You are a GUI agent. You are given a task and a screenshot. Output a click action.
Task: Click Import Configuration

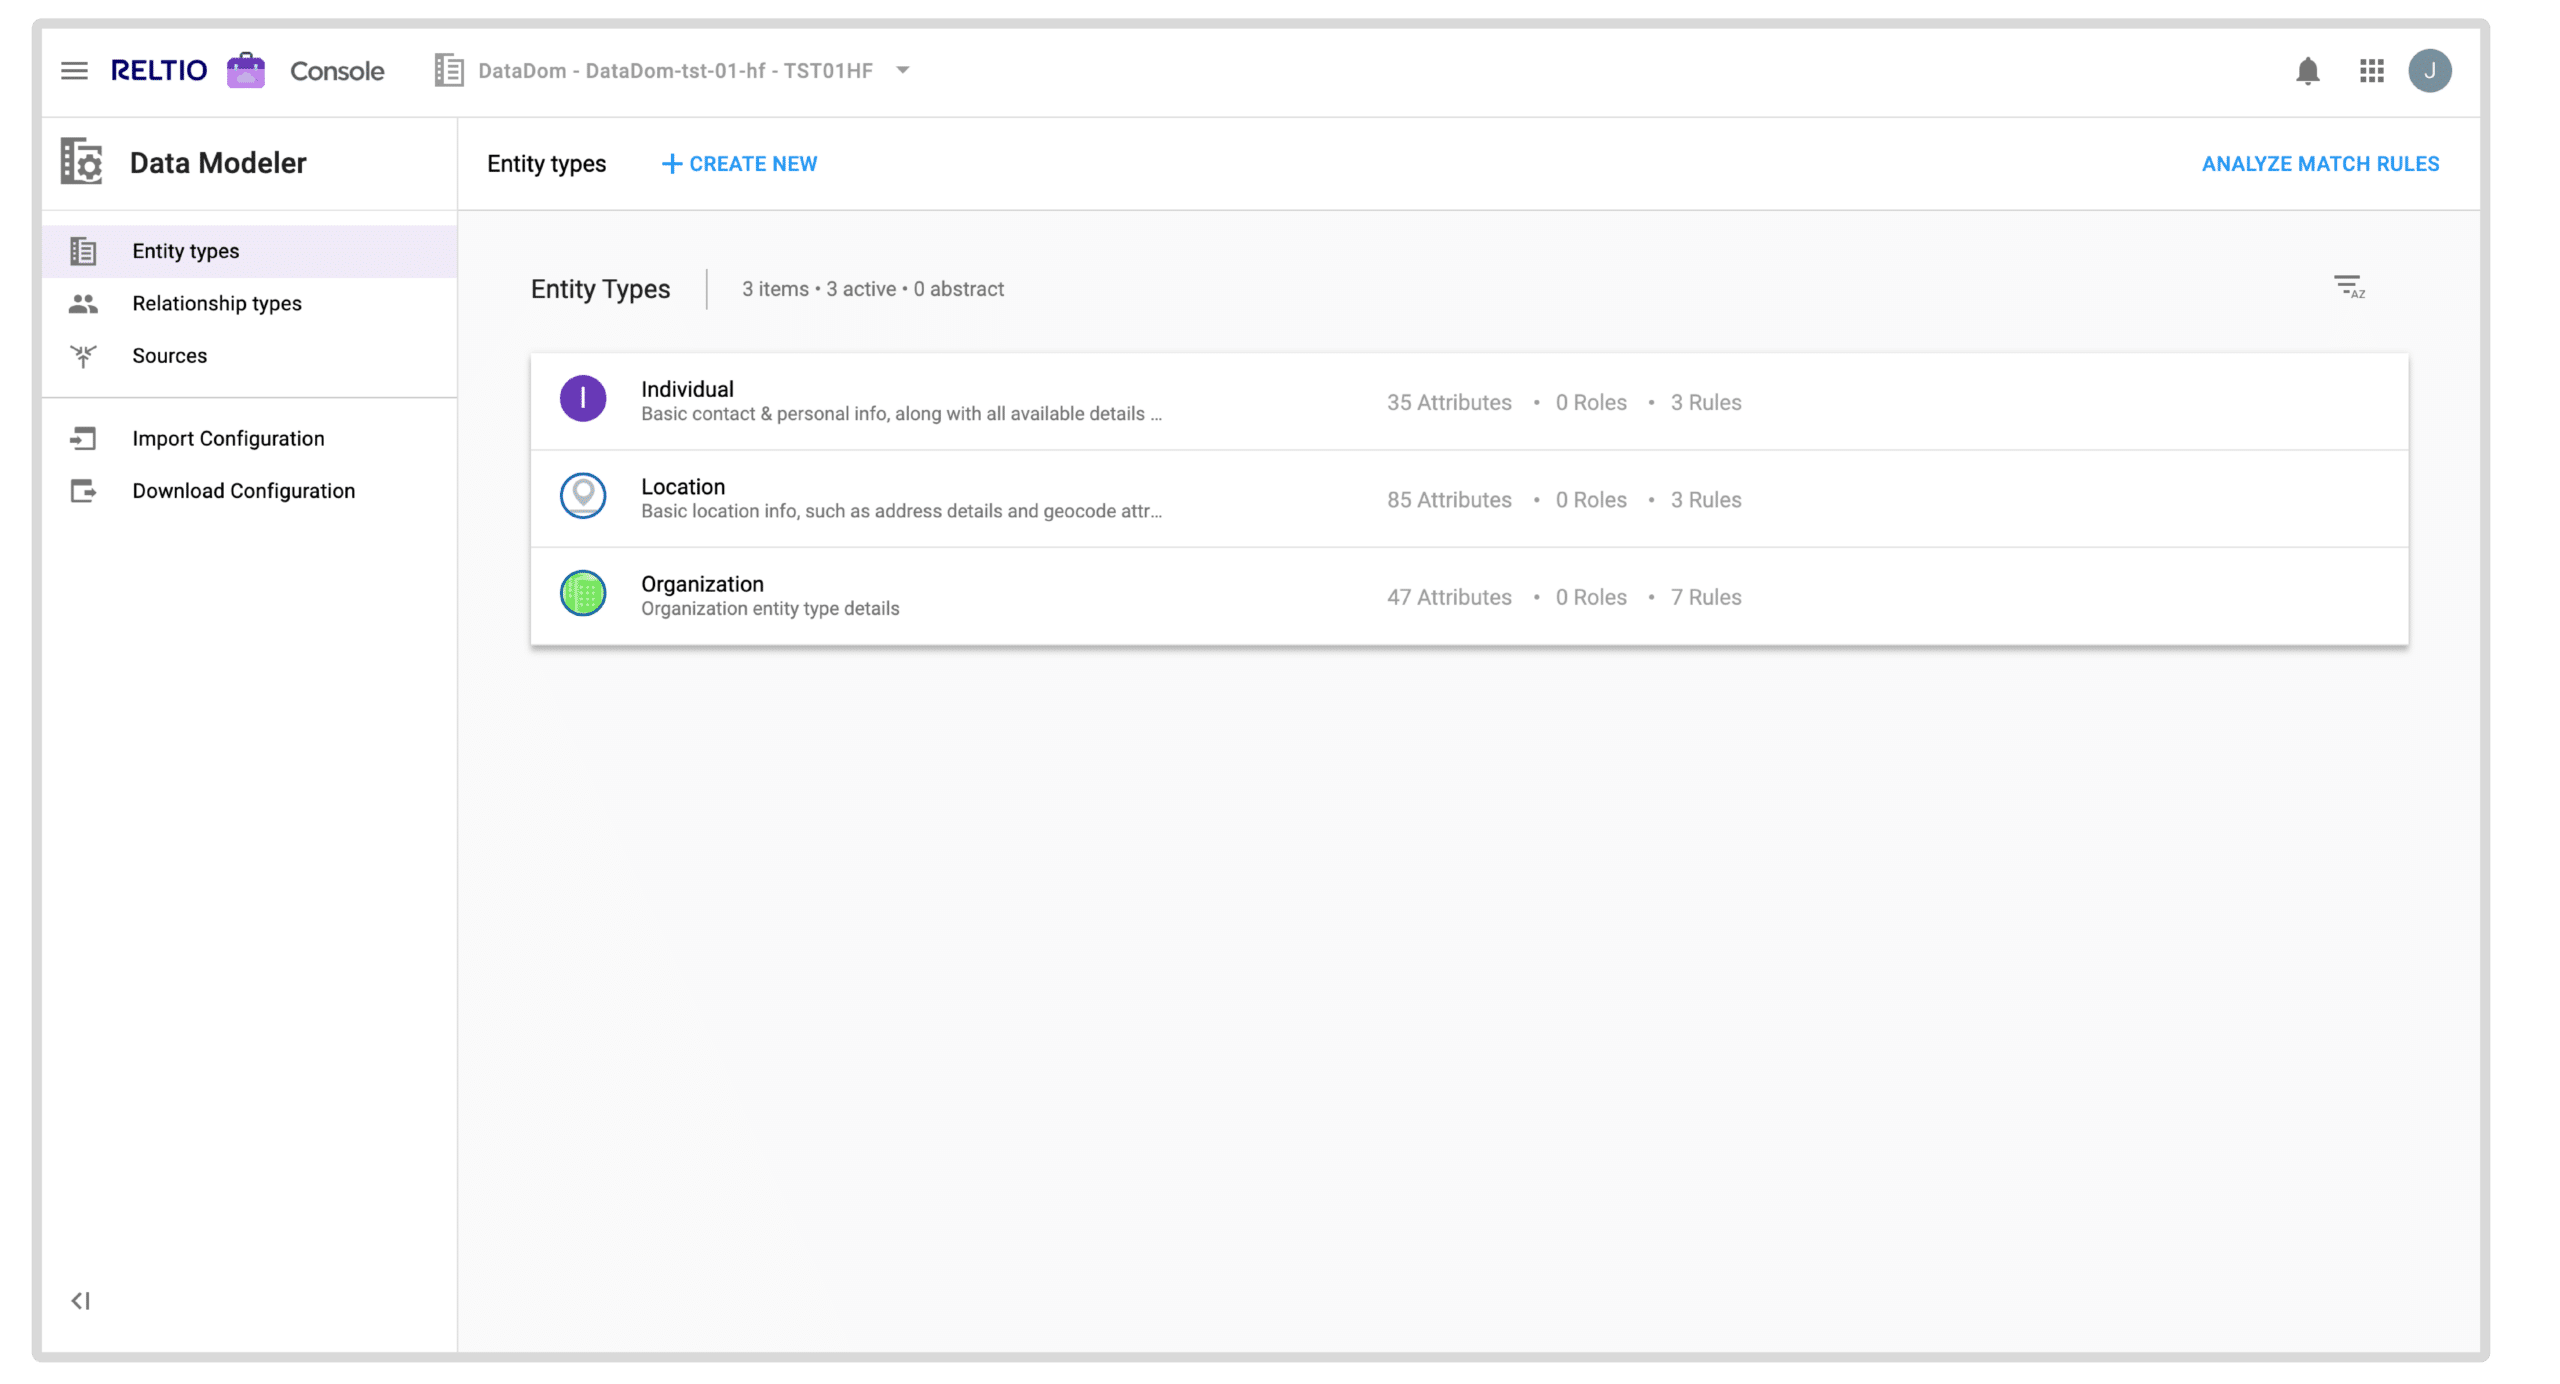point(228,438)
